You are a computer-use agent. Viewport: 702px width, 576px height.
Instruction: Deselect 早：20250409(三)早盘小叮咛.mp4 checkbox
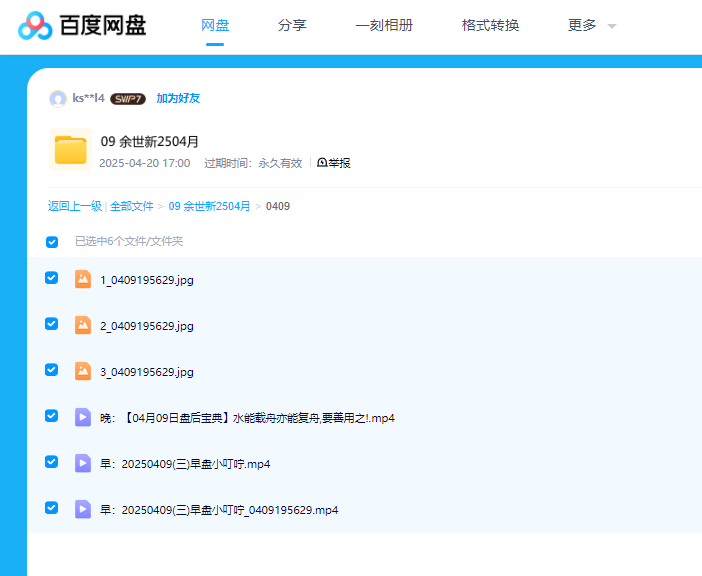(52, 462)
